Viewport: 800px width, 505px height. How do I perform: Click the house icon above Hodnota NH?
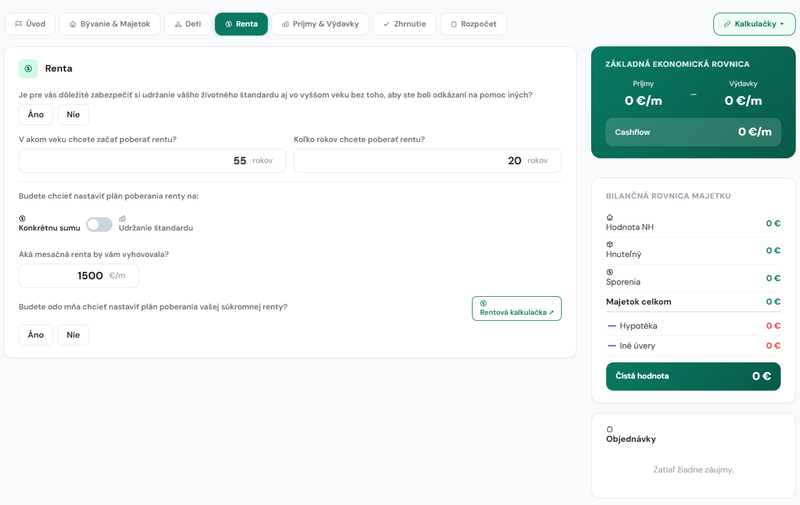coord(610,217)
